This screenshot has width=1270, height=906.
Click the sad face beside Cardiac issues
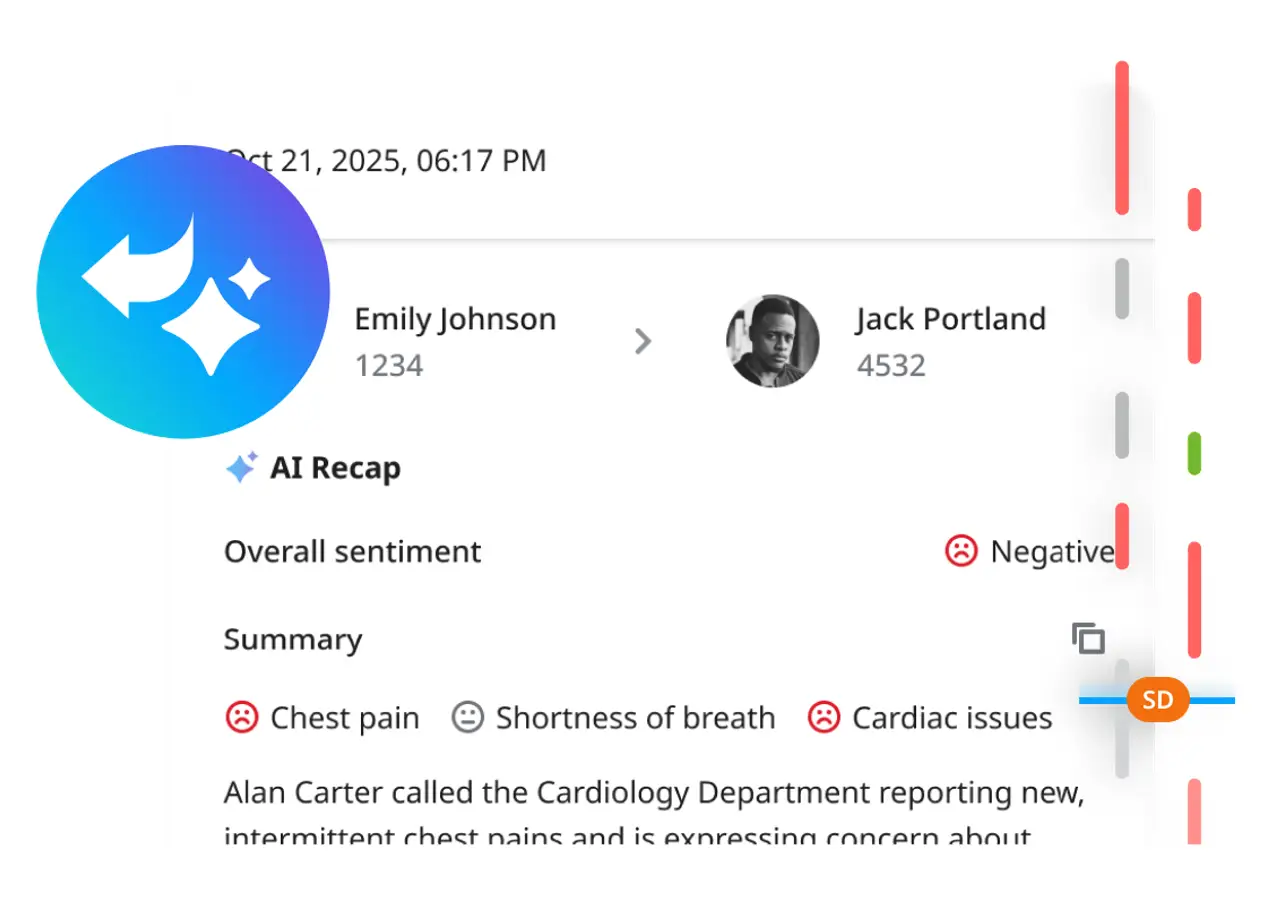(823, 717)
